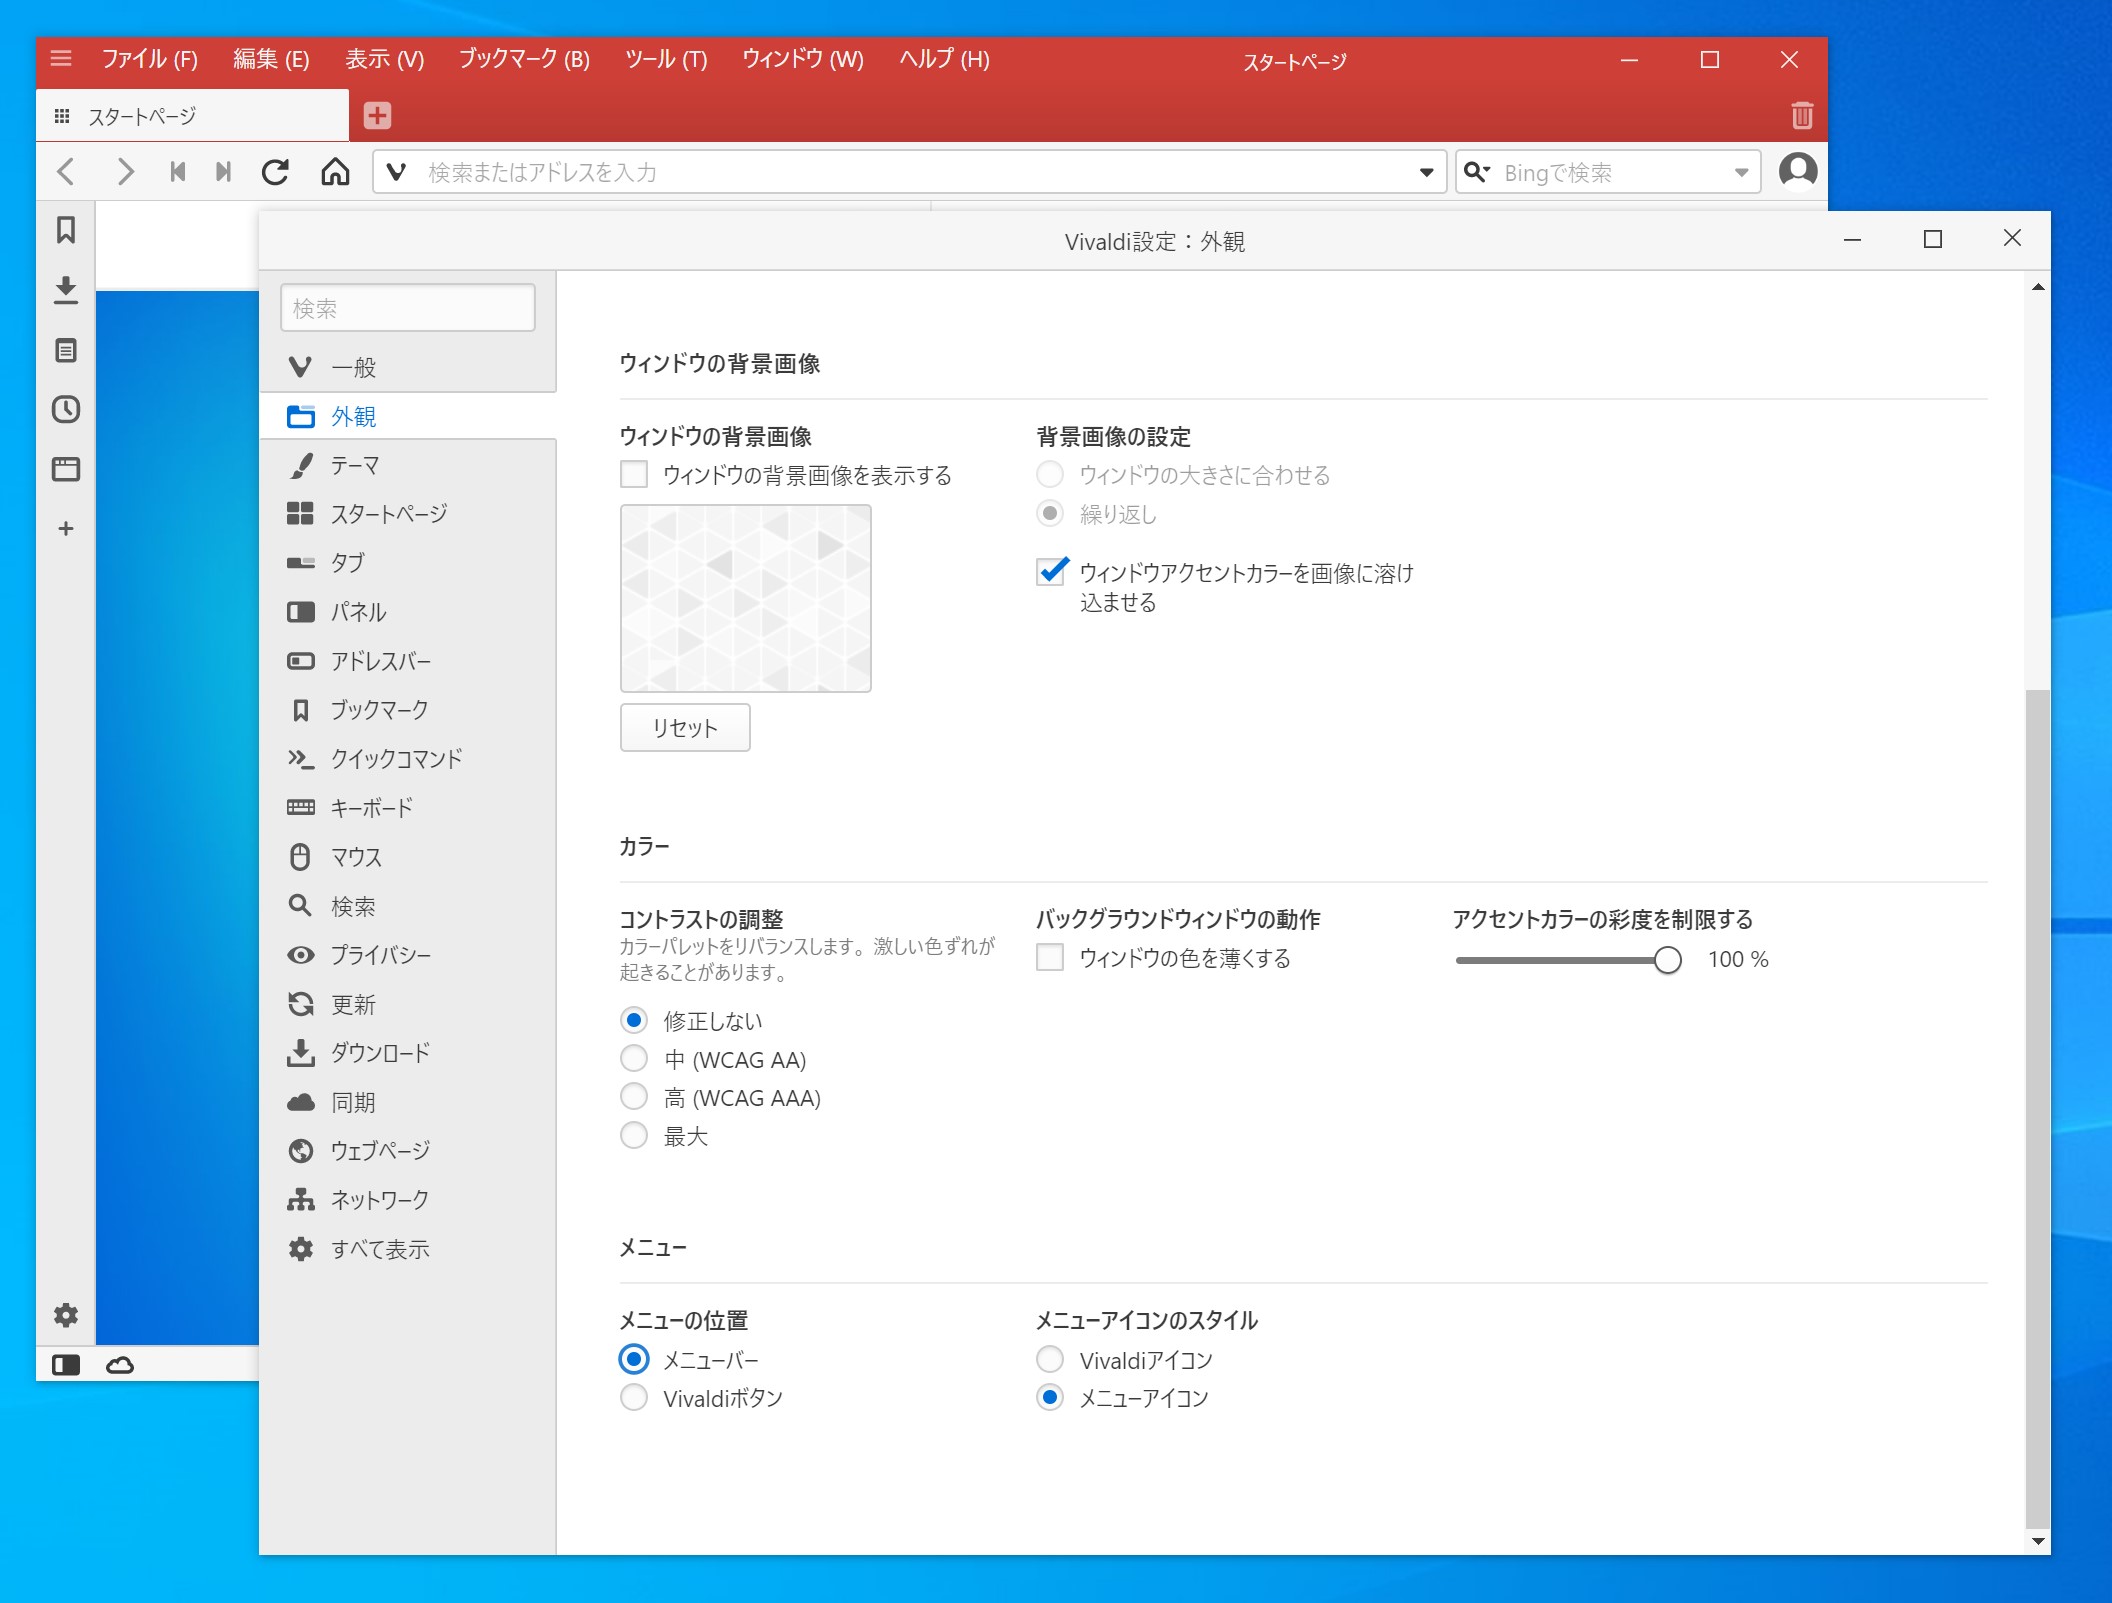Open the address bar dropdown arrow
The width and height of the screenshot is (2112, 1603).
point(1427,171)
